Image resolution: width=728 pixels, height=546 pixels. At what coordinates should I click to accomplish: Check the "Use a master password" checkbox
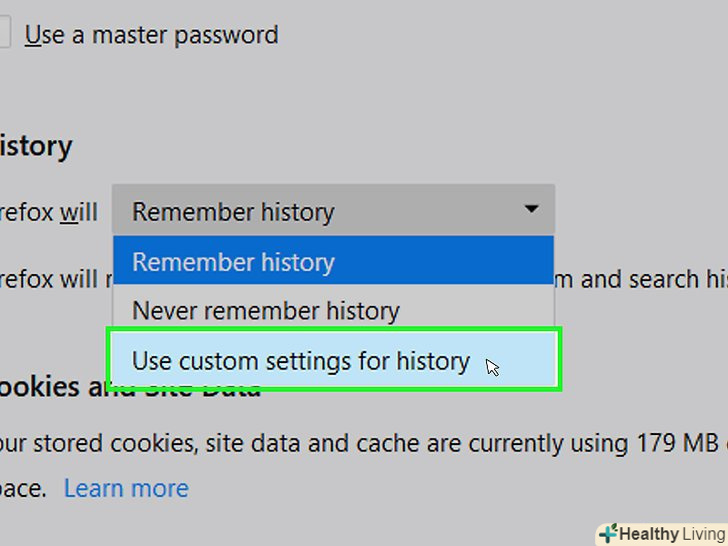pyautogui.click(x=4, y=34)
